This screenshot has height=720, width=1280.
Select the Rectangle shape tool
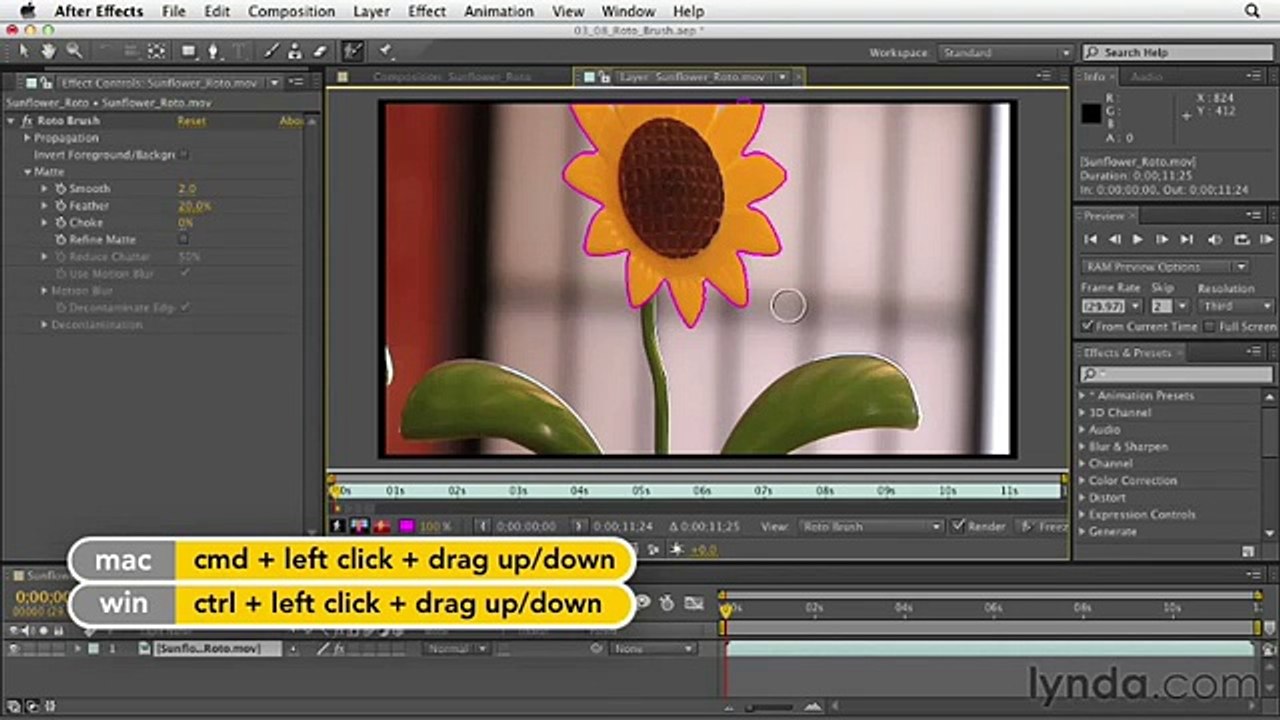click(189, 51)
